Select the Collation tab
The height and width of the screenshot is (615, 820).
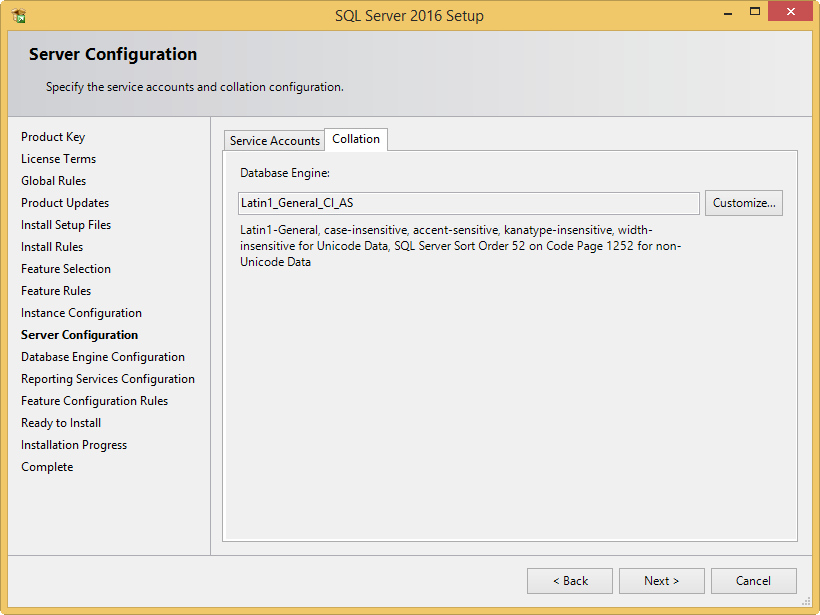coord(356,139)
